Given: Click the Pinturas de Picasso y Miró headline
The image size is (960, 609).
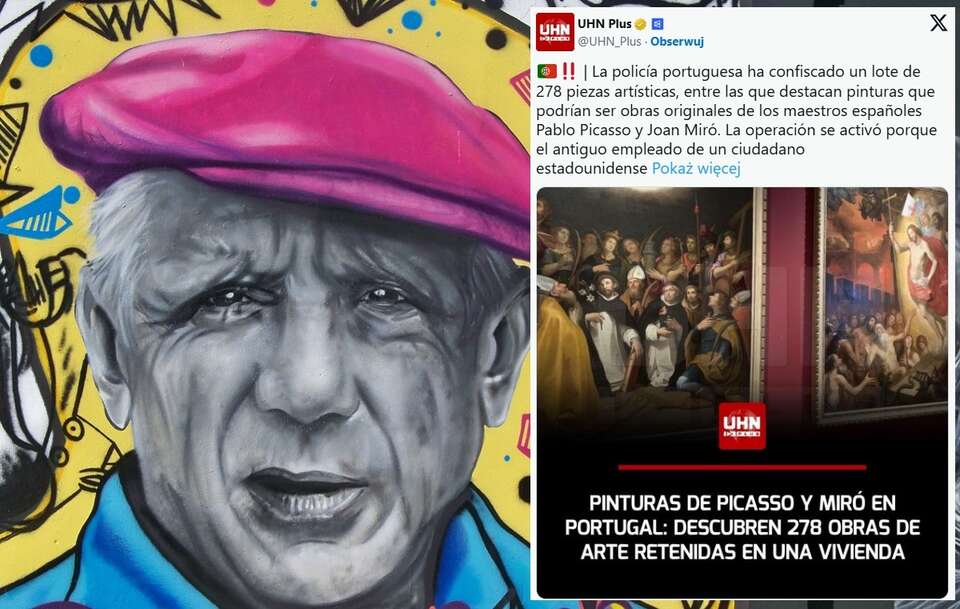Looking at the screenshot, I should 742,528.
